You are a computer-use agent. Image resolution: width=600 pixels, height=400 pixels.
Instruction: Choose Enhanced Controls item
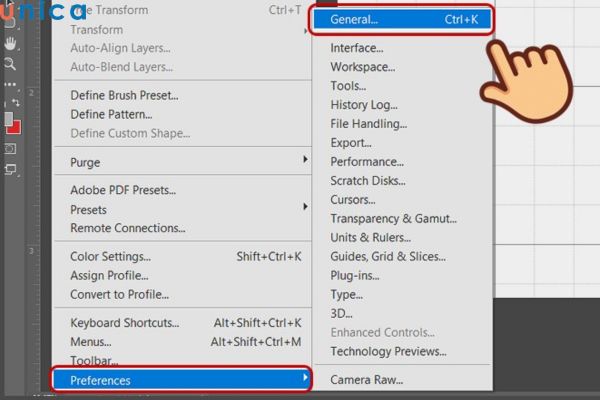402,333
